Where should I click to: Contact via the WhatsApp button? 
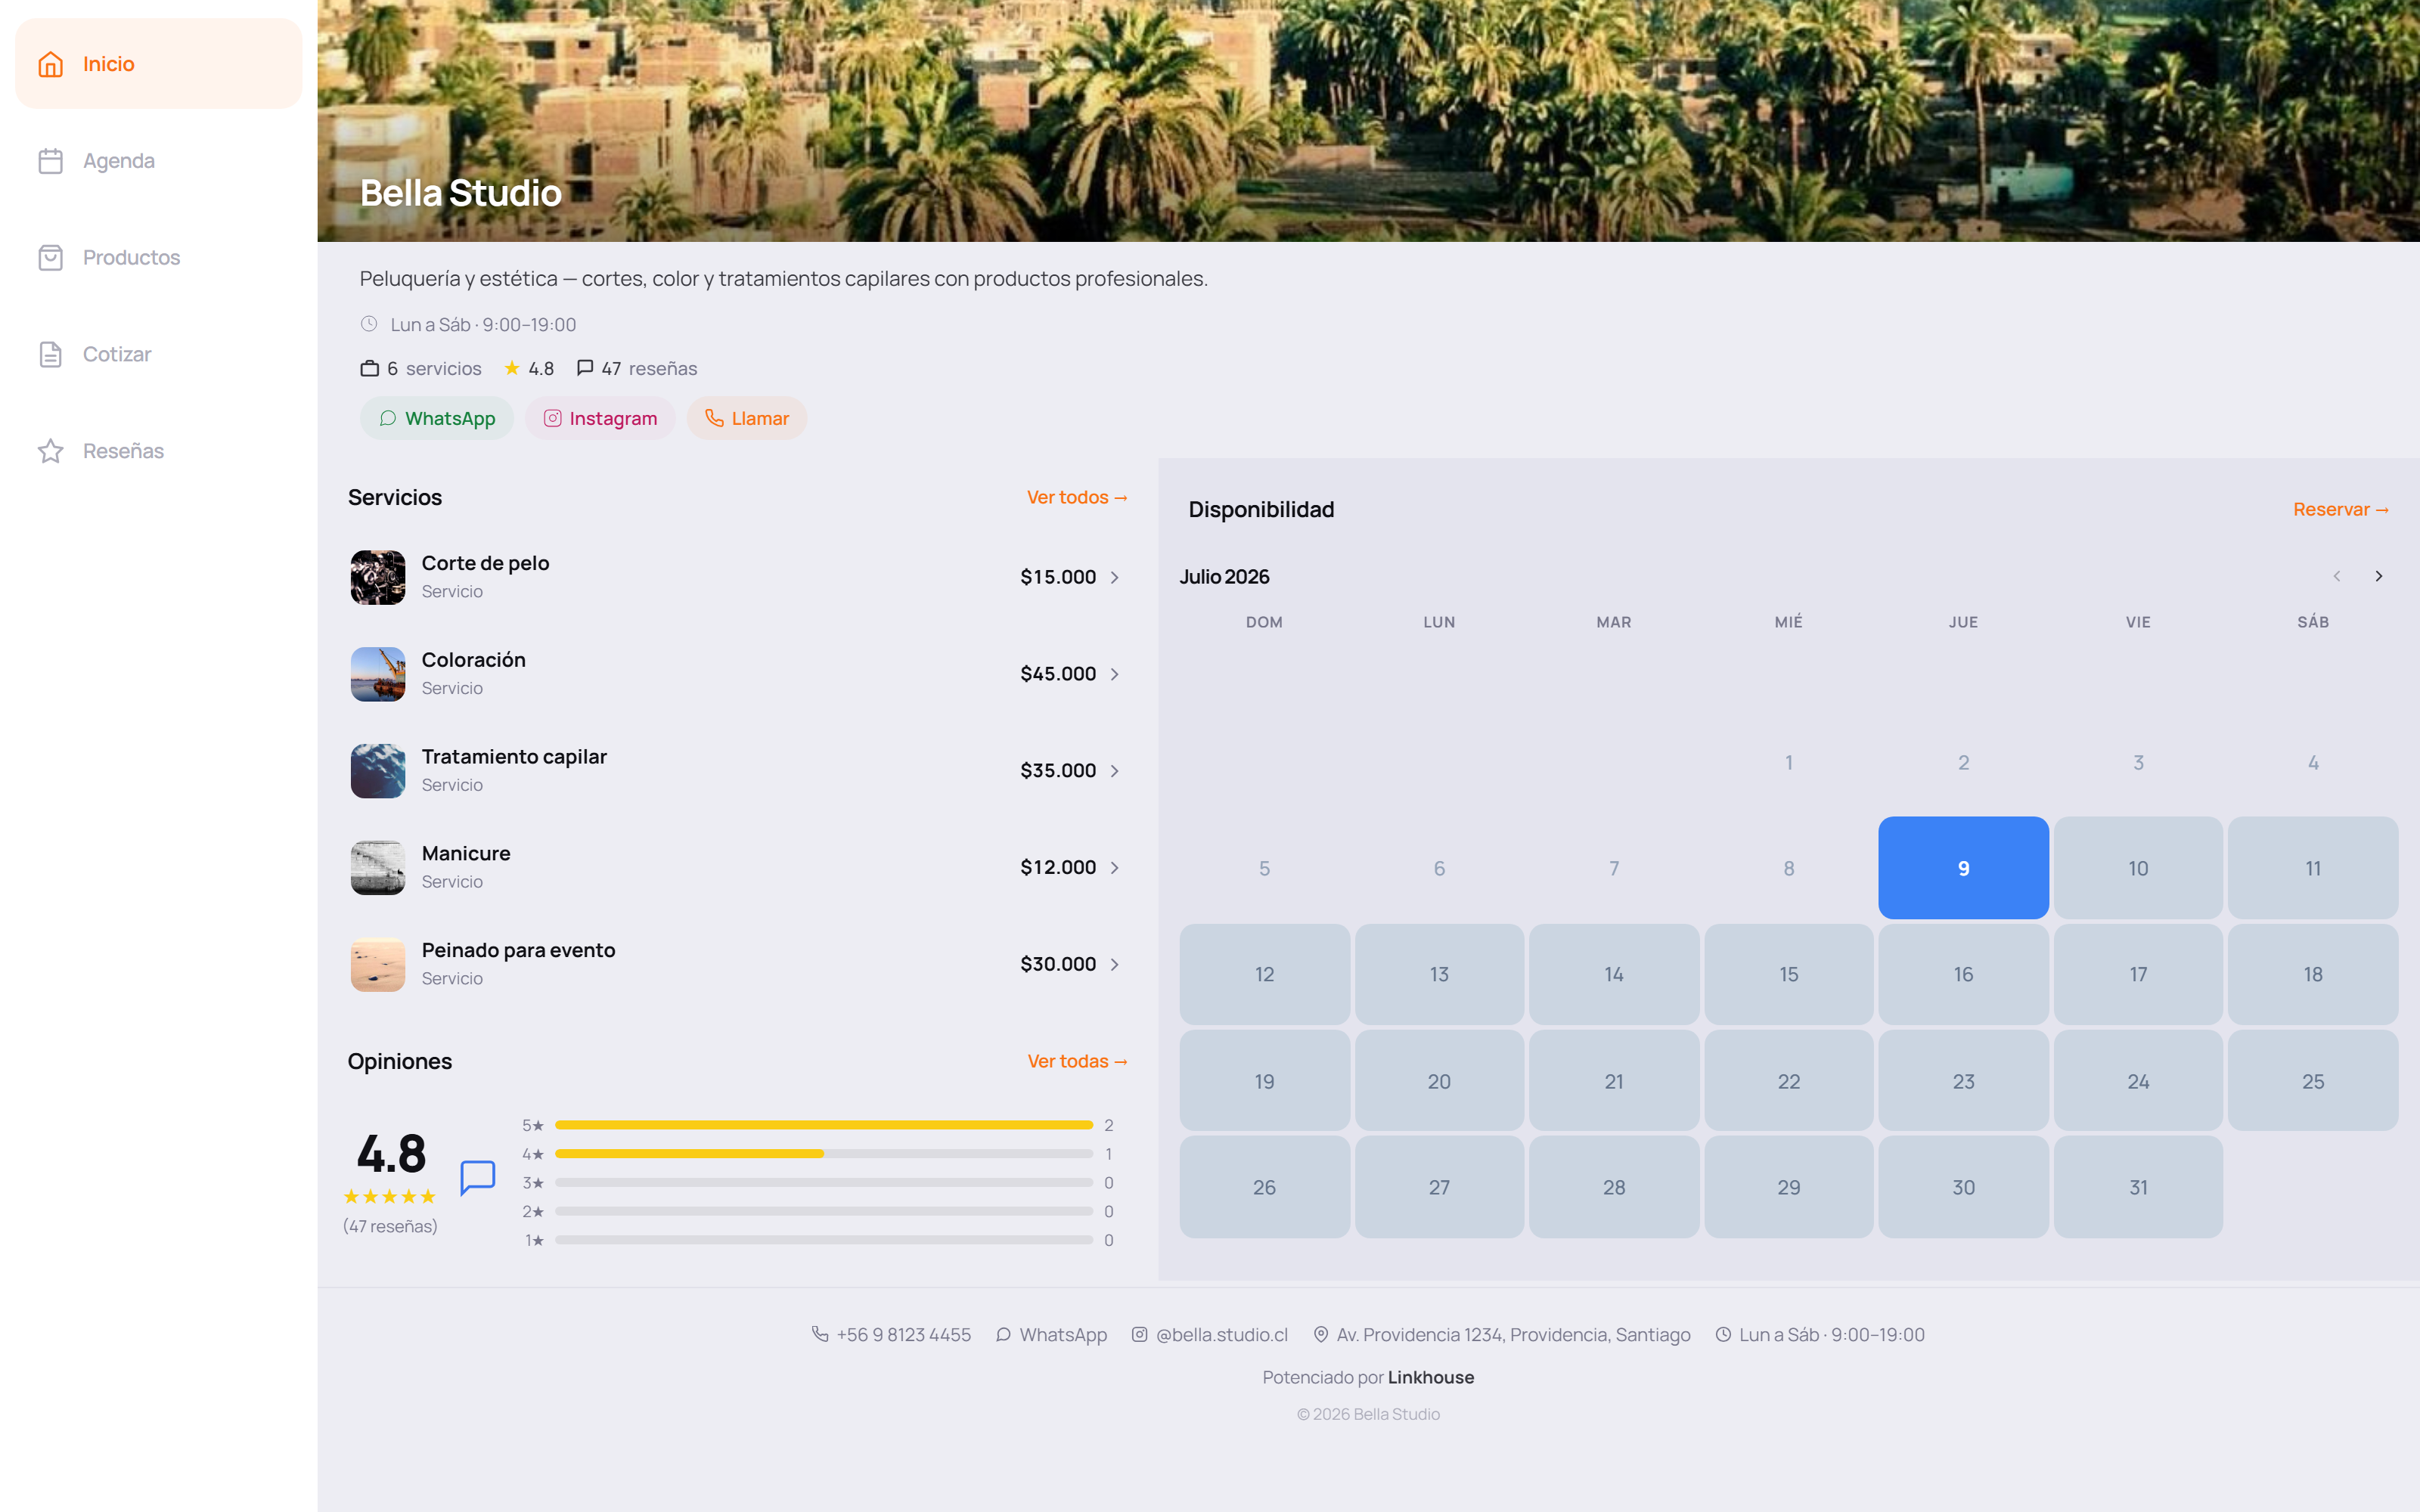437,418
